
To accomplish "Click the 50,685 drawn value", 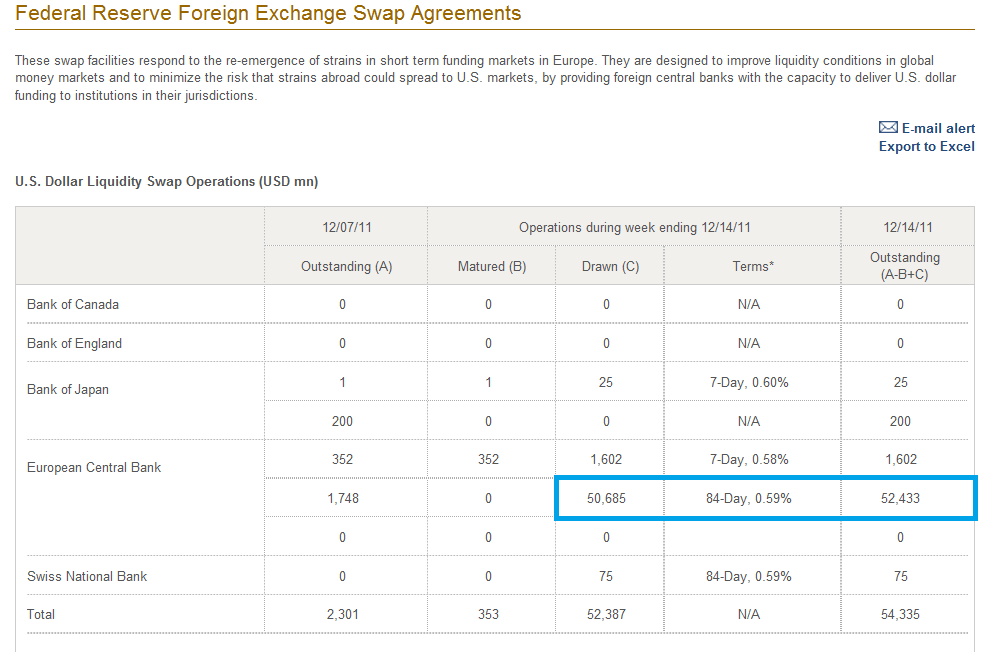I will coord(606,499).
